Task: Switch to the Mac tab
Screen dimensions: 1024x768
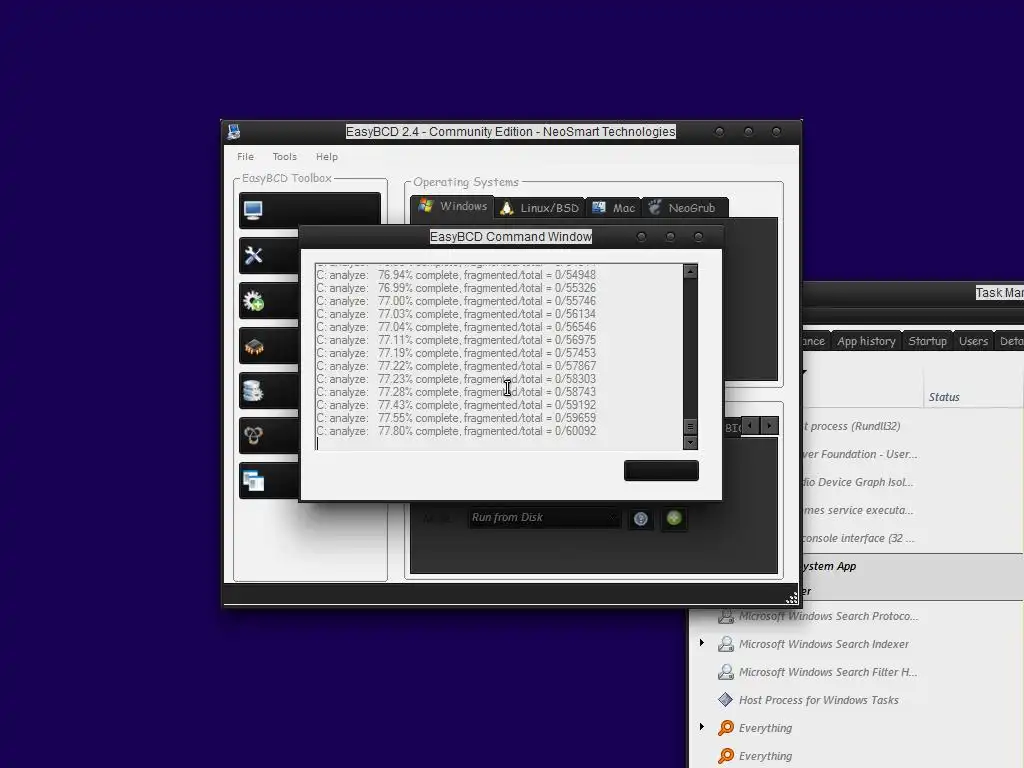Action: pos(613,208)
